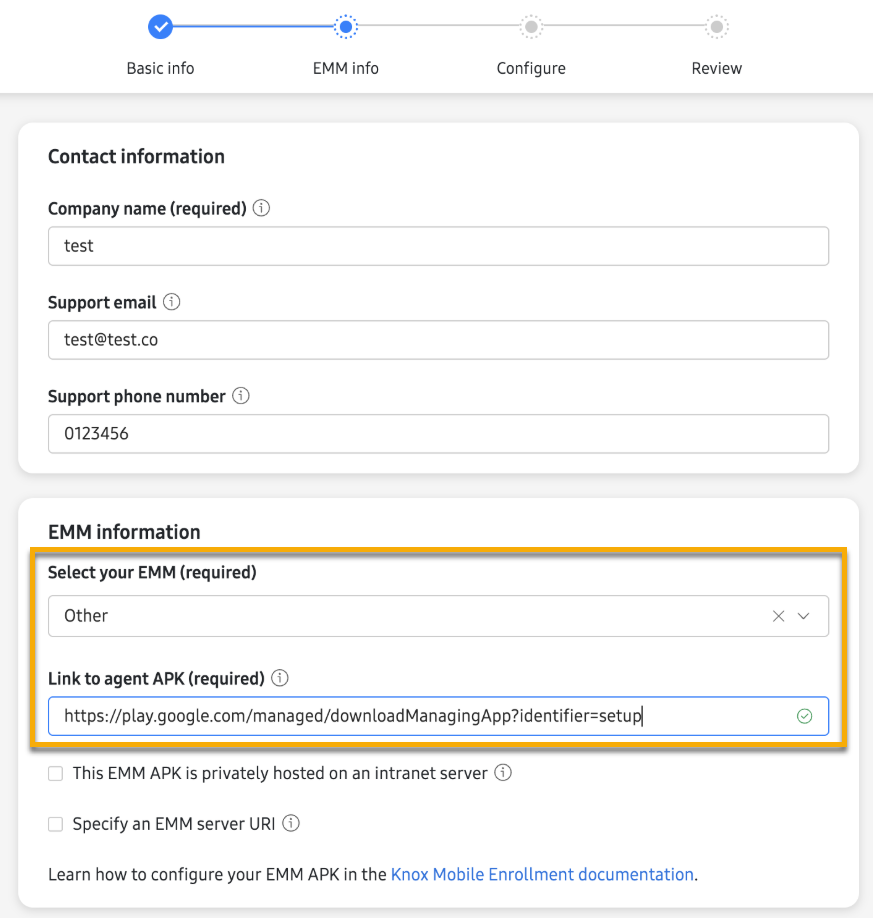This screenshot has height=918, width=873.
Task: Select the EMM info step
Action: [345, 28]
